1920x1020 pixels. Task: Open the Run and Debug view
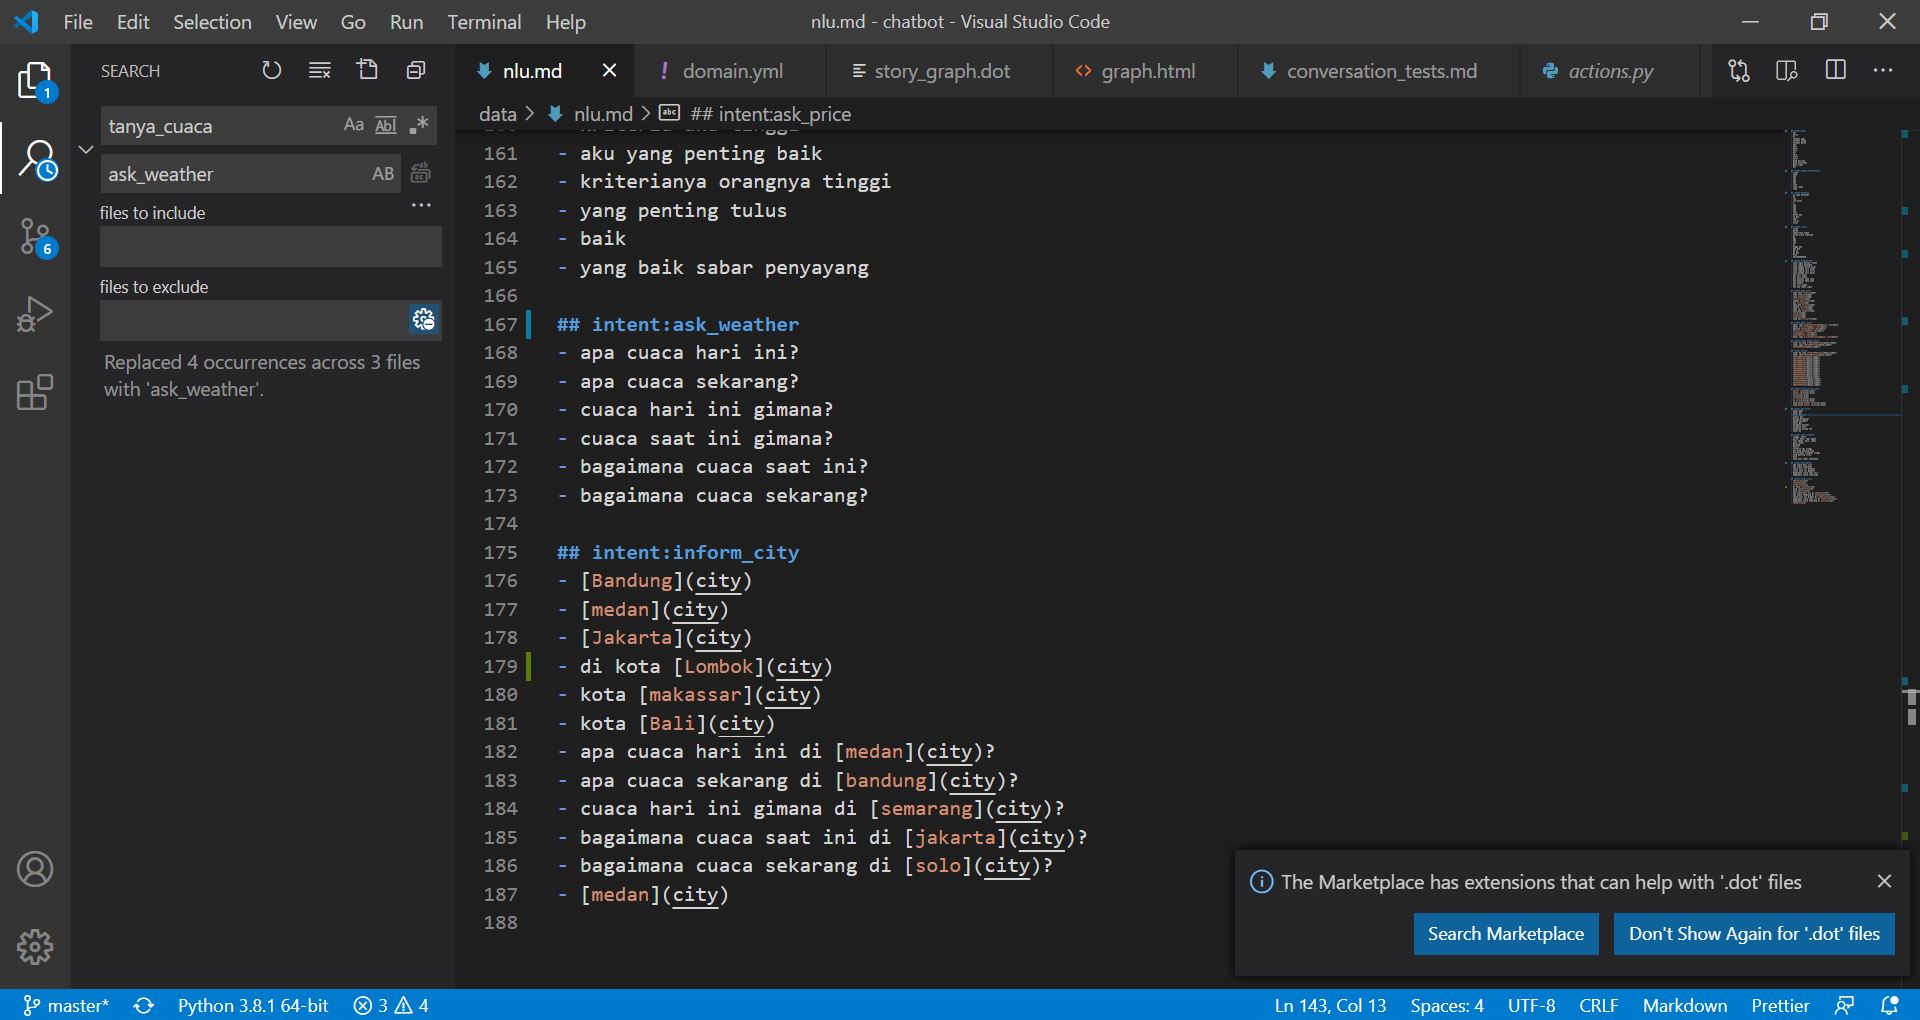click(x=35, y=313)
